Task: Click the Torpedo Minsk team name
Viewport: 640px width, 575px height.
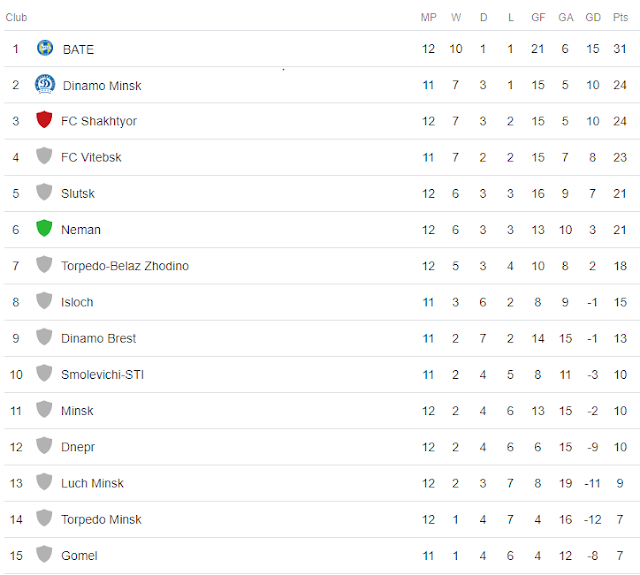Action: (x=101, y=520)
